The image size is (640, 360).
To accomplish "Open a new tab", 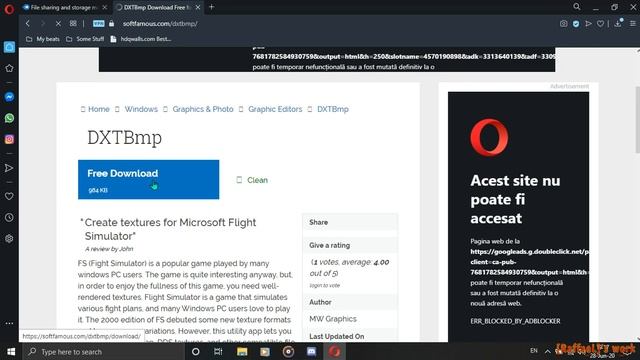I will pyautogui.click(x=211, y=7).
